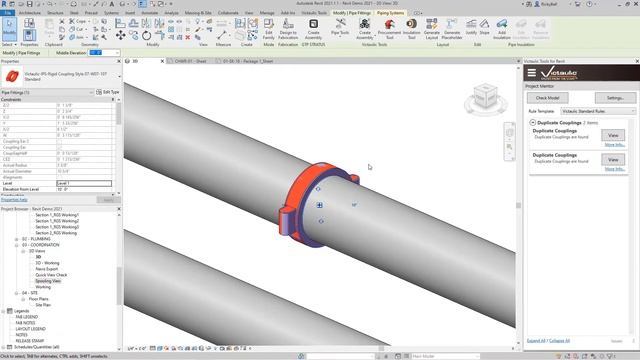Open the Systems ribbon tab
This screenshot has height=360, width=640.
tap(111, 13)
